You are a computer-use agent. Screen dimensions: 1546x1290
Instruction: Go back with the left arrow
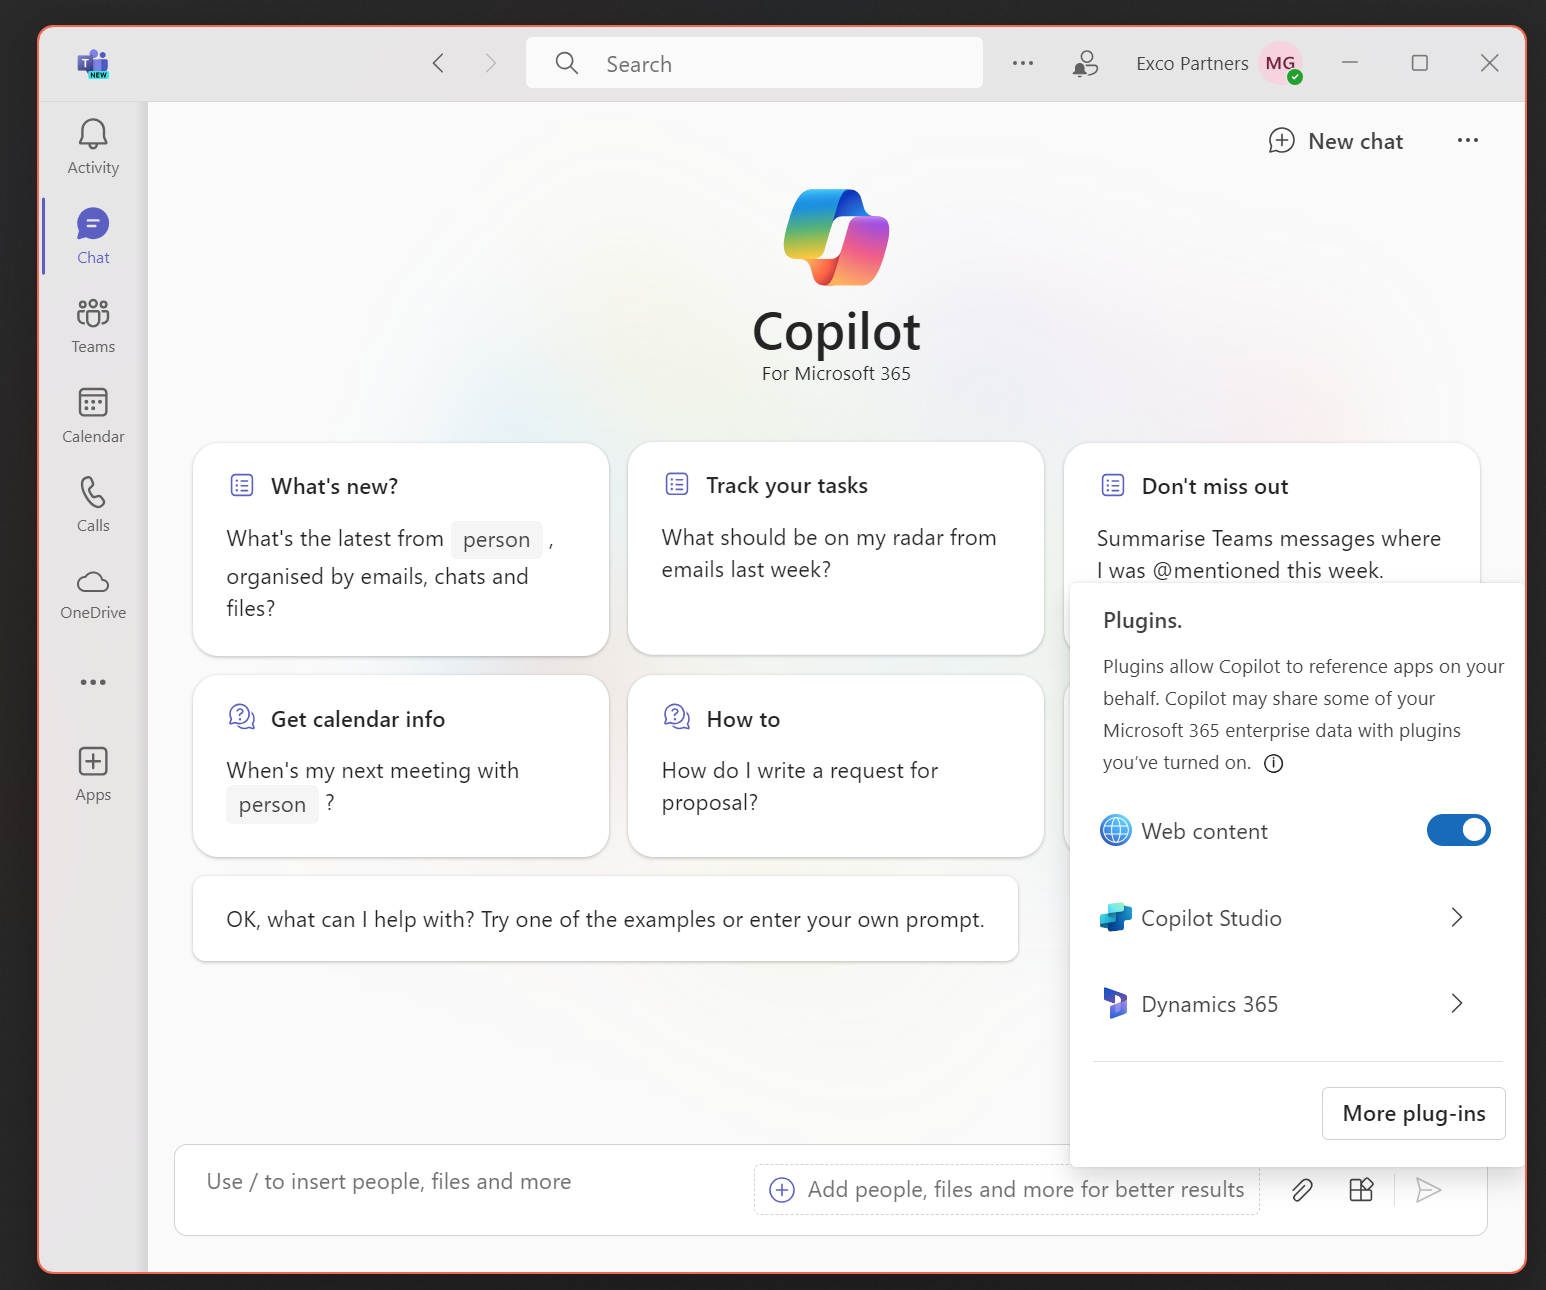coord(438,63)
